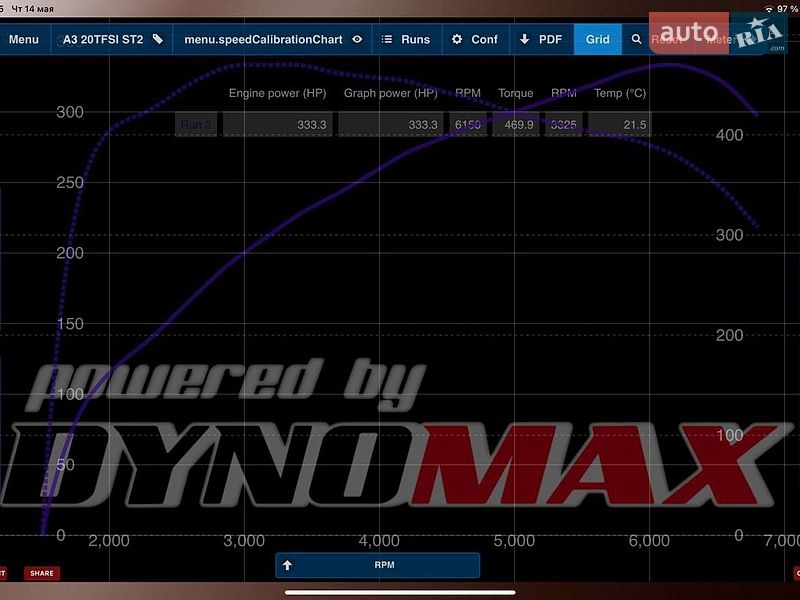Tap the red SHARE button
The width and height of the screenshot is (800, 600).
click(42, 573)
